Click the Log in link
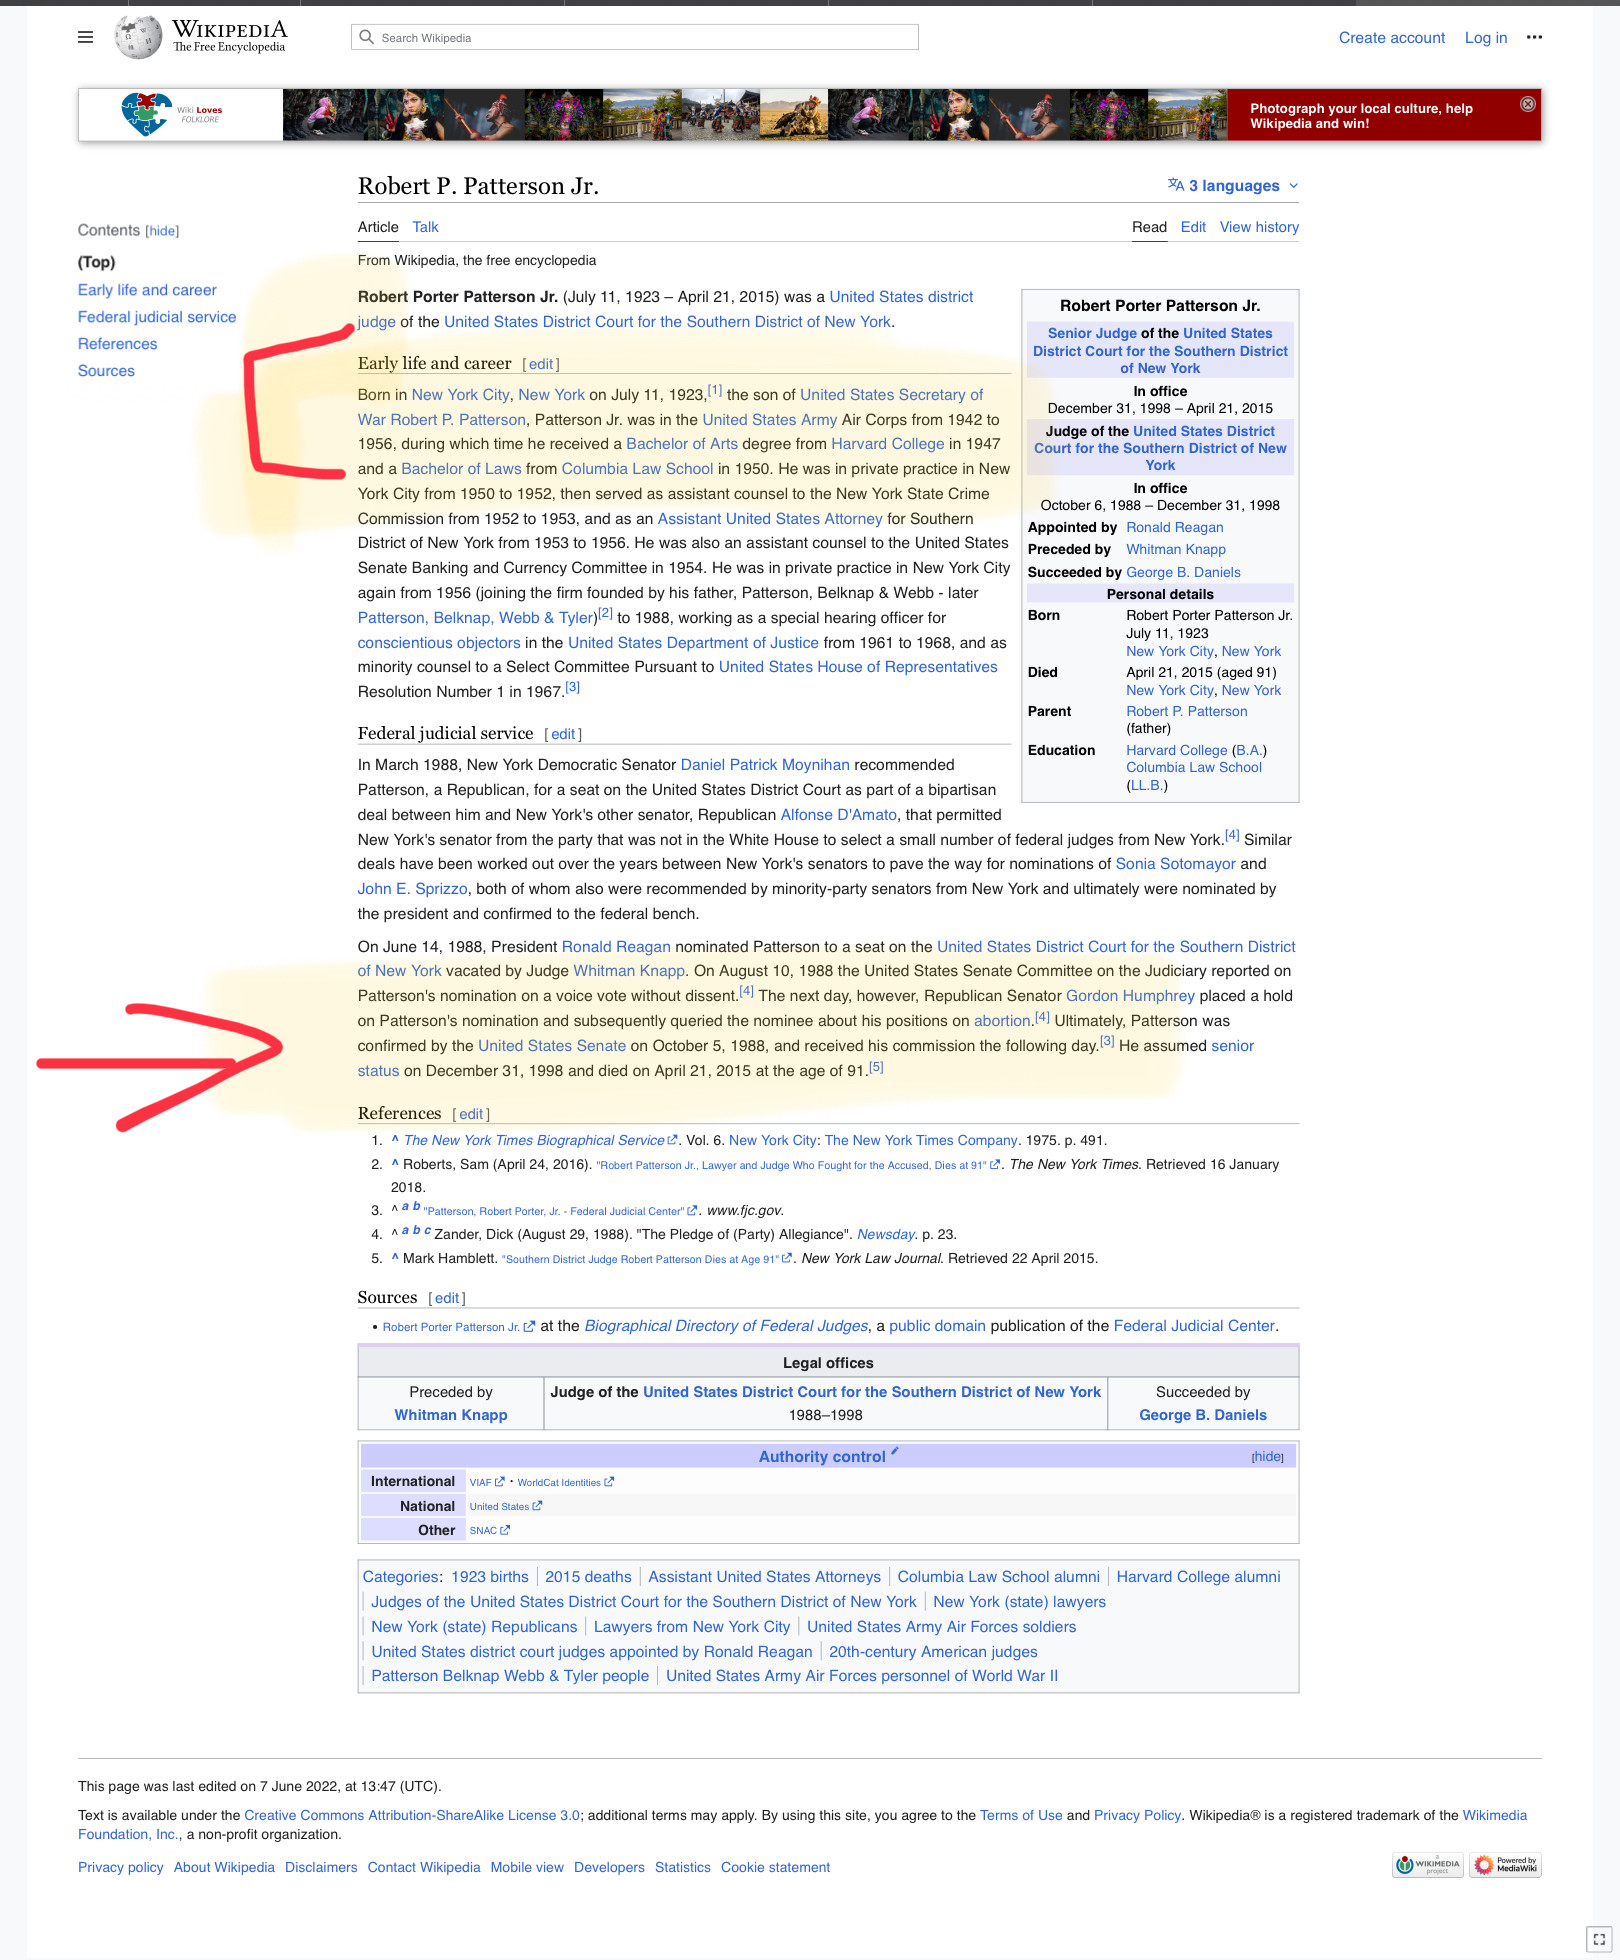Screen dimensions: 1620x1960 [x=1485, y=37]
